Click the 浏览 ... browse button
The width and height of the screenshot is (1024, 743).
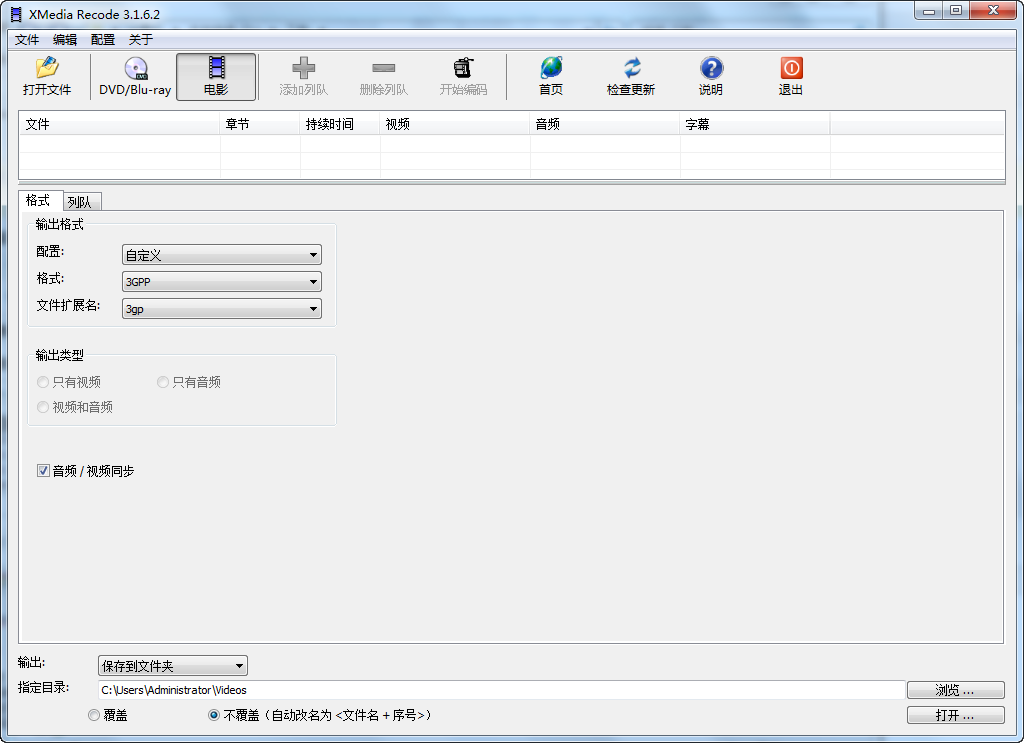pyautogui.click(x=955, y=690)
